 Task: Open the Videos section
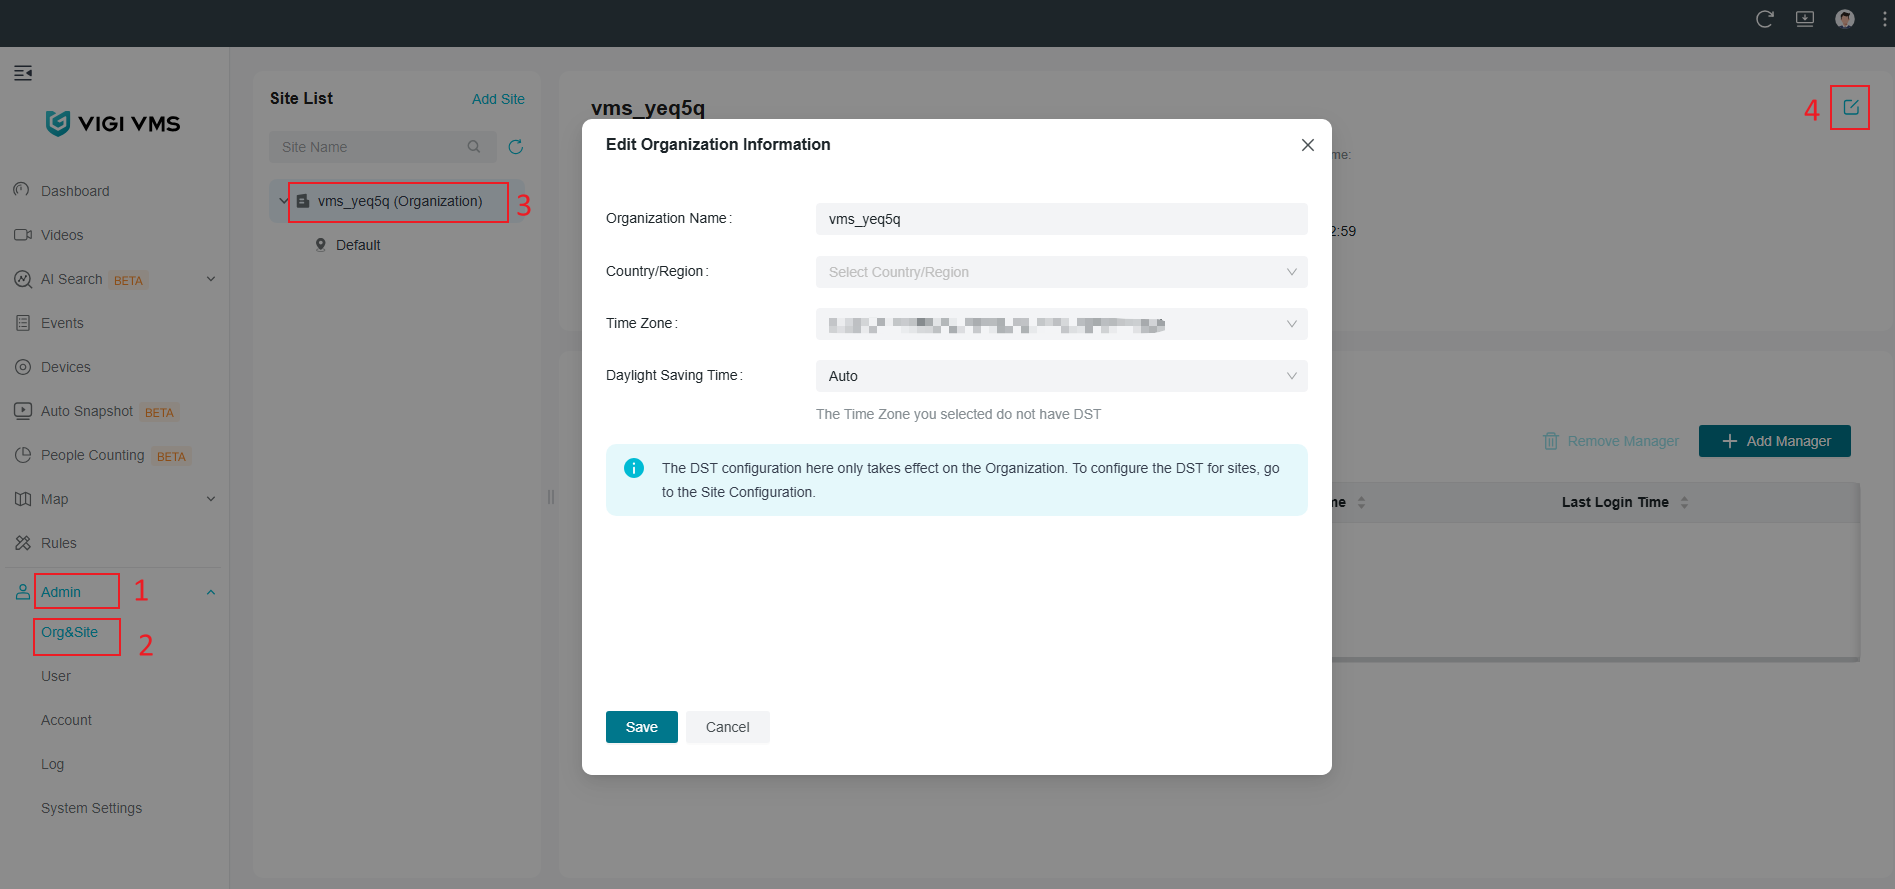click(x=62, y=235)
